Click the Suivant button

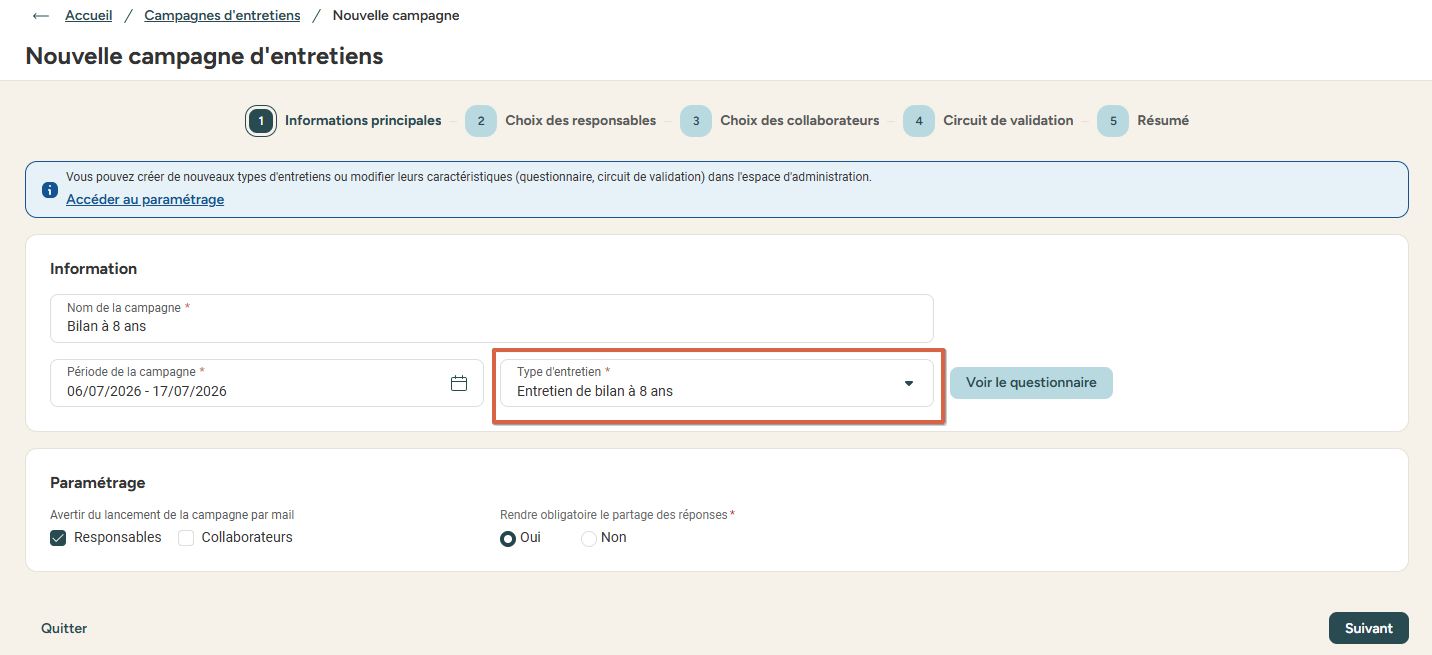pyautogui.click(x=1368, y=628)
